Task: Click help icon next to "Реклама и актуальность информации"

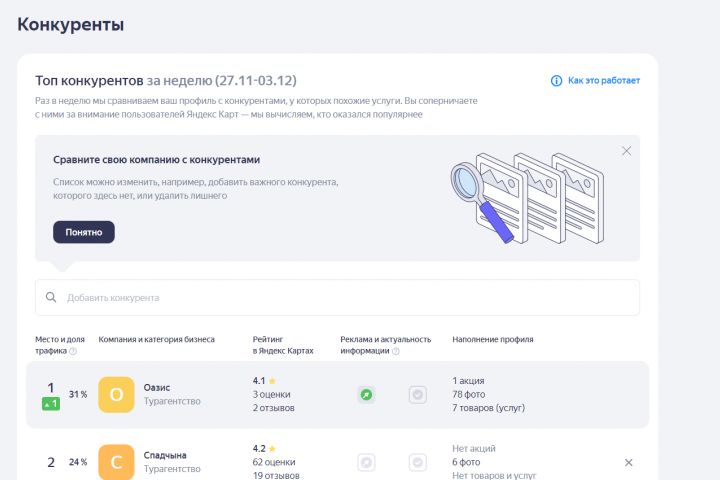Action: (396, 351)
